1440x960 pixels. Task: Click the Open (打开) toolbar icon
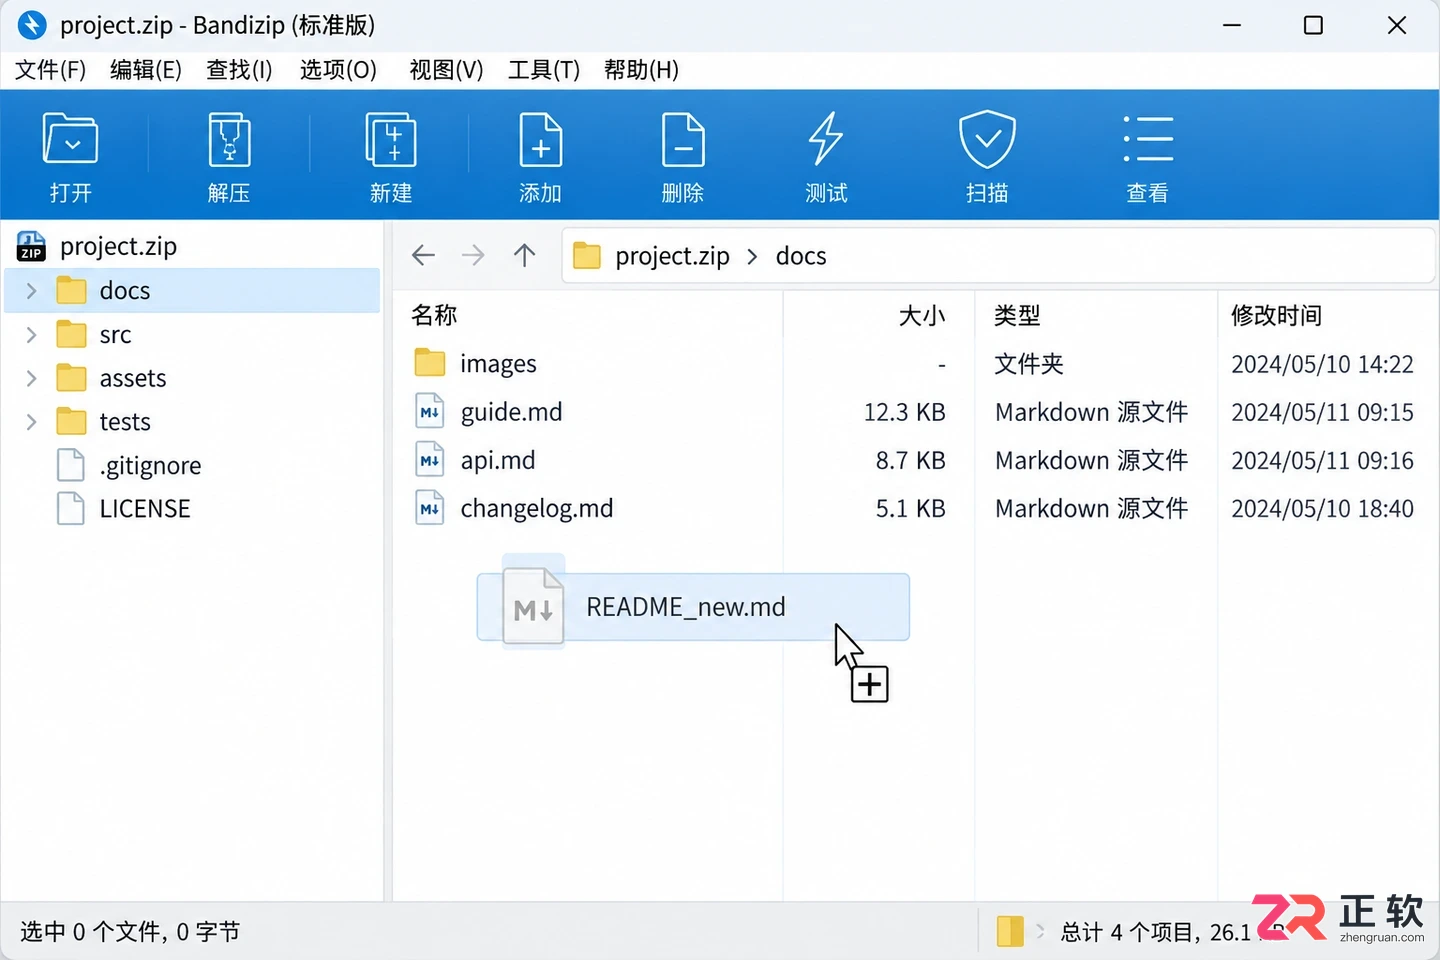pos(70,139)
